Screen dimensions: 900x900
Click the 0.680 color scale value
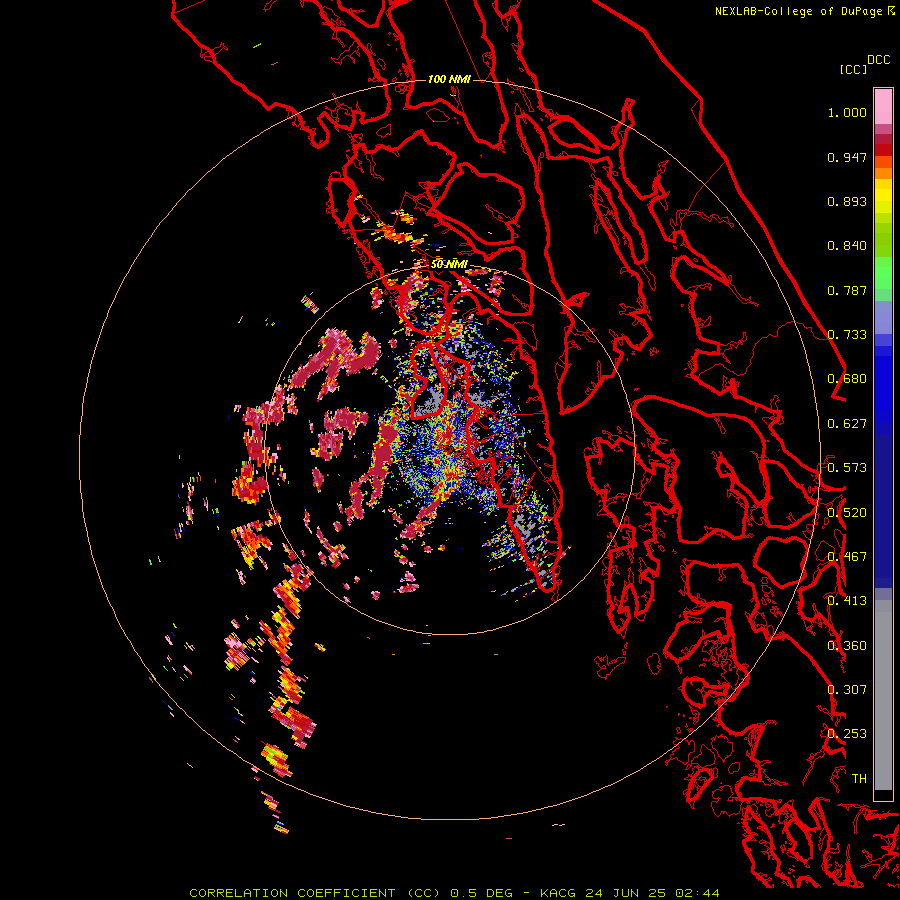[847, 379]
